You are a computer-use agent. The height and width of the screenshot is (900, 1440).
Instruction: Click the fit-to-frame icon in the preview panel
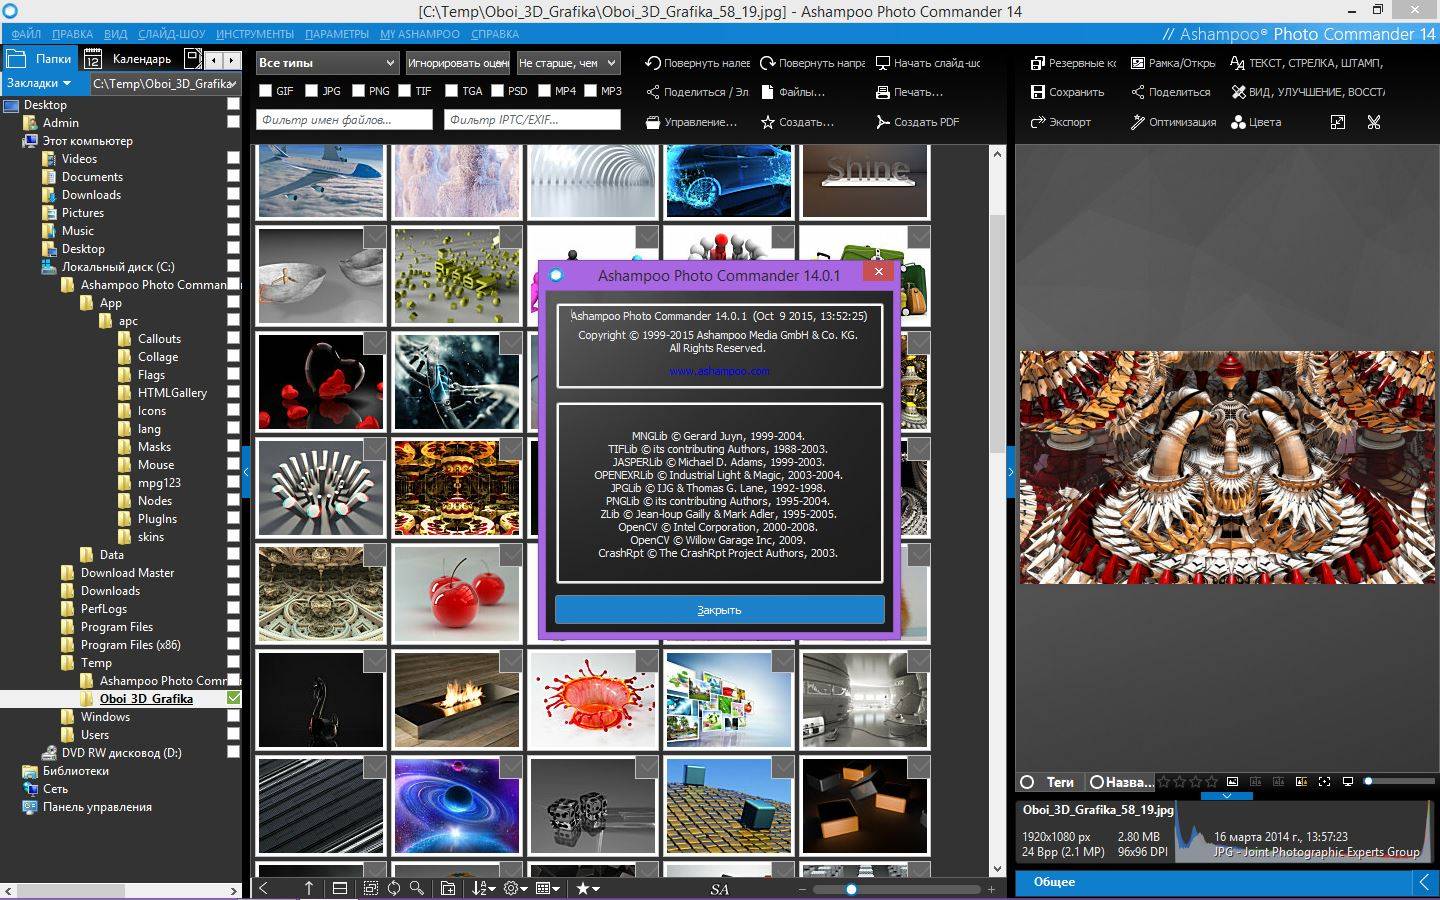click(1324, 782)
